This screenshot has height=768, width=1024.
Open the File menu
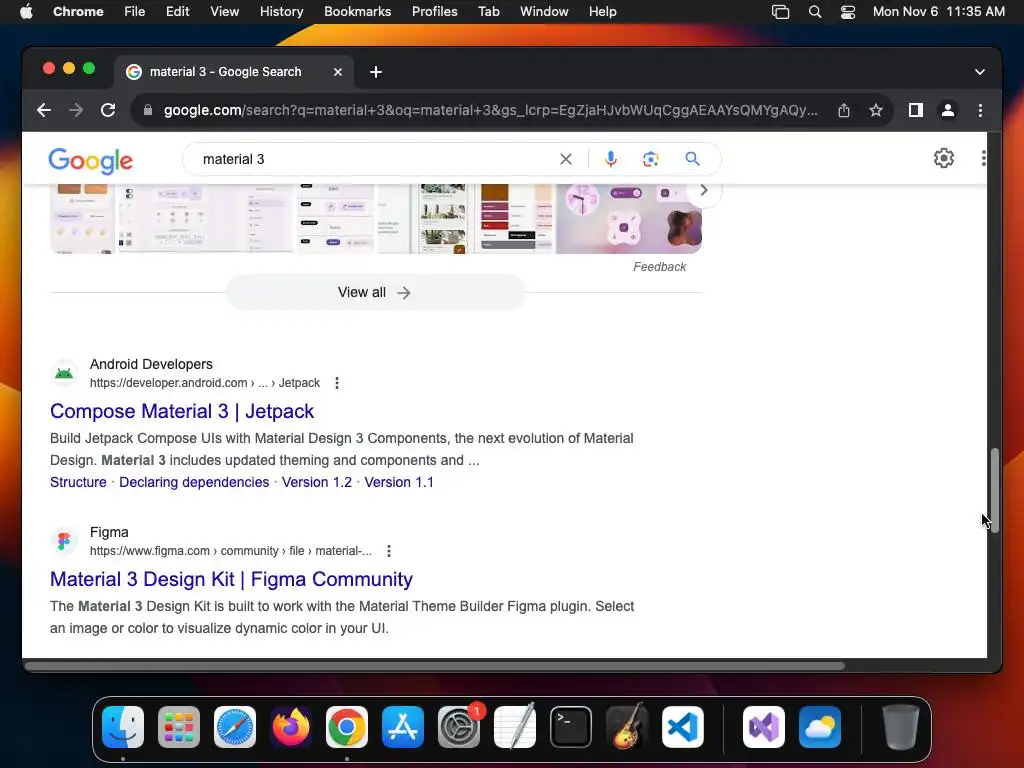click(135, 12)
